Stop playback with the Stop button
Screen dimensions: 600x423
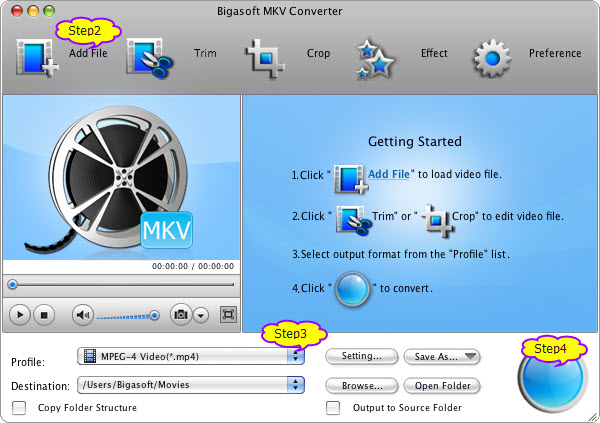(x=44, y=315)
